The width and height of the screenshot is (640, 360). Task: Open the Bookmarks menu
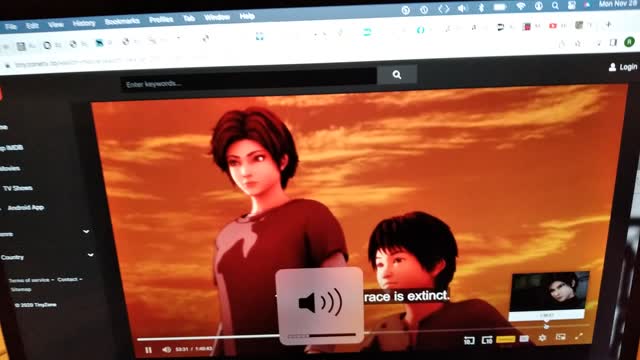122,21
